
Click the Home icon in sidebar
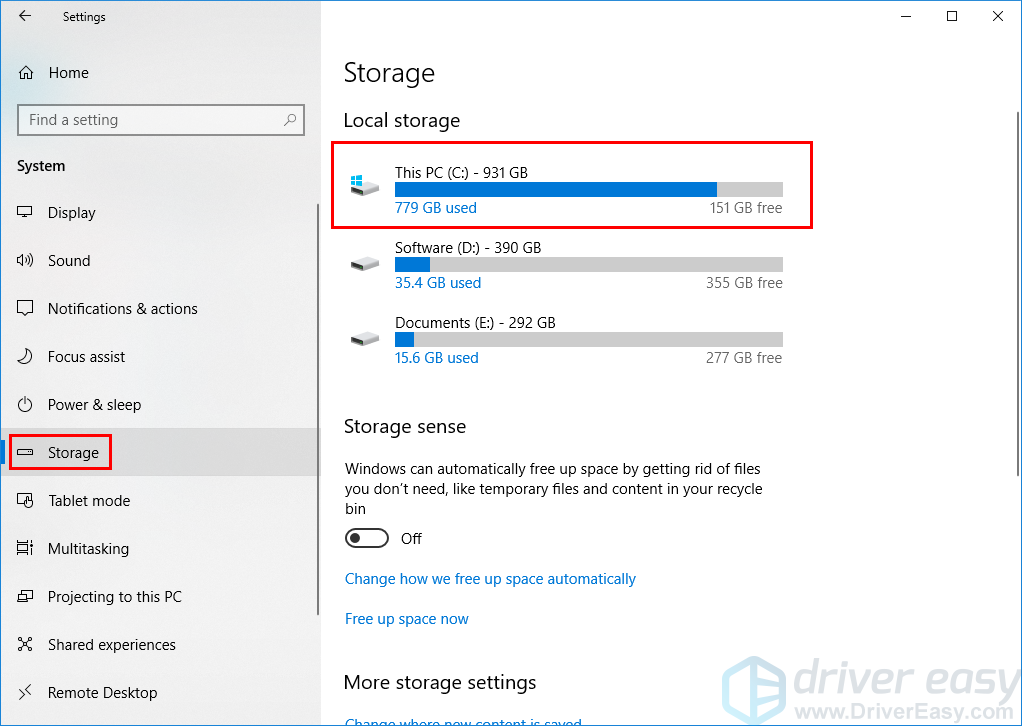coord(26,73)
